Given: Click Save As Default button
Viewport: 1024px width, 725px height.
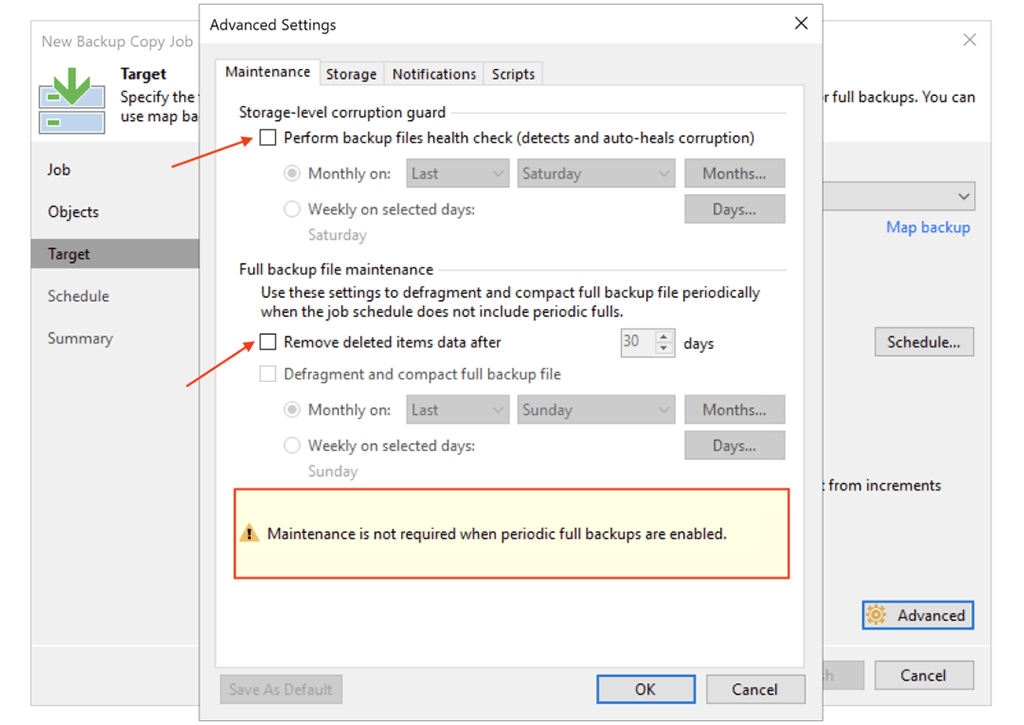Looking at the screenshot, I should coord(281,690).
